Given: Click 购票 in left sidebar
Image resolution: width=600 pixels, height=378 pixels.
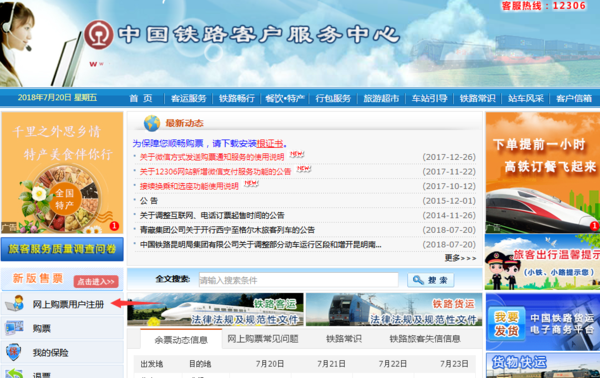Looking at the screenshot, I should (41, 328).
